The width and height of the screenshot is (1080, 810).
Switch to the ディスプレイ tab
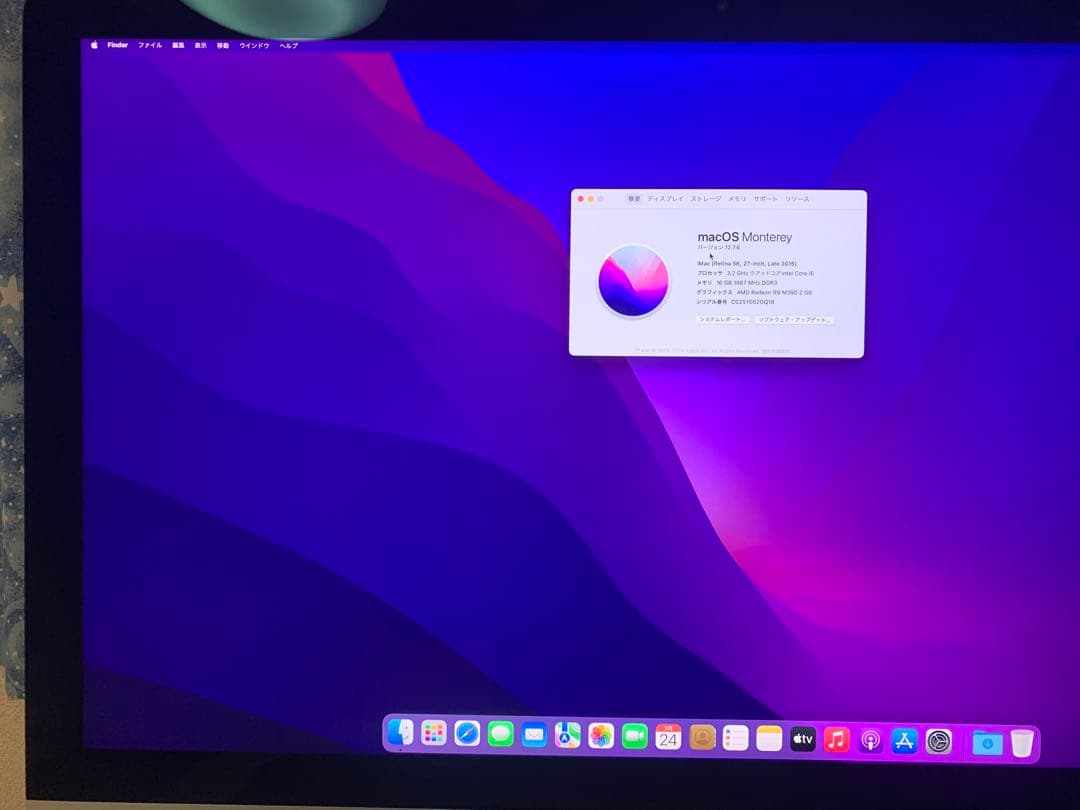(665, 199)
